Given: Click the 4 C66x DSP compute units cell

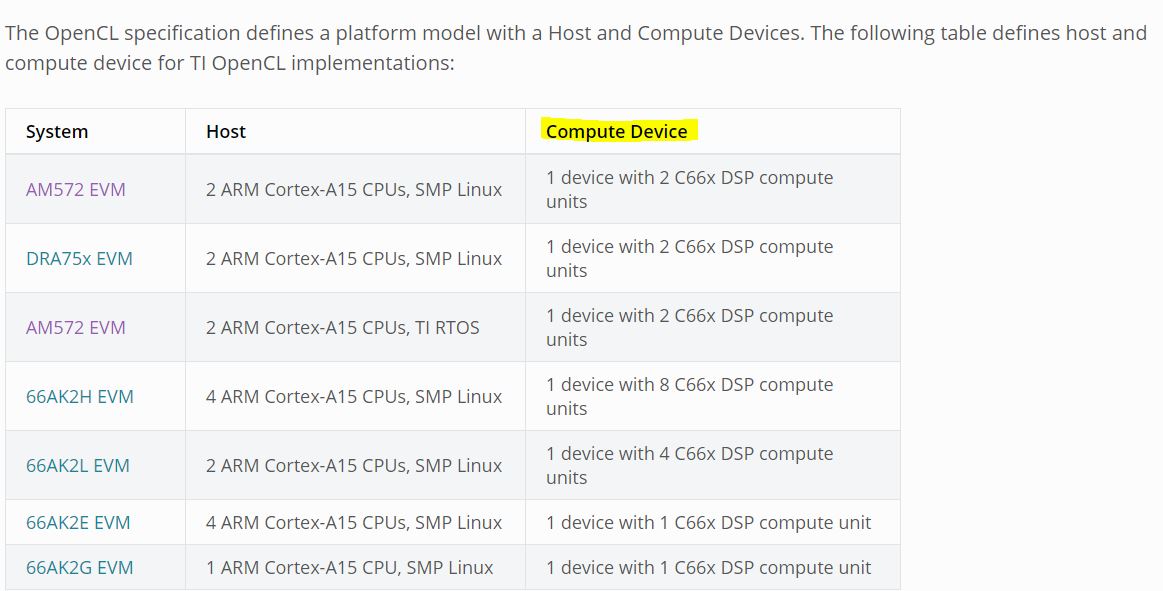Looking at the screenshot, I should [x=689, y=465].
